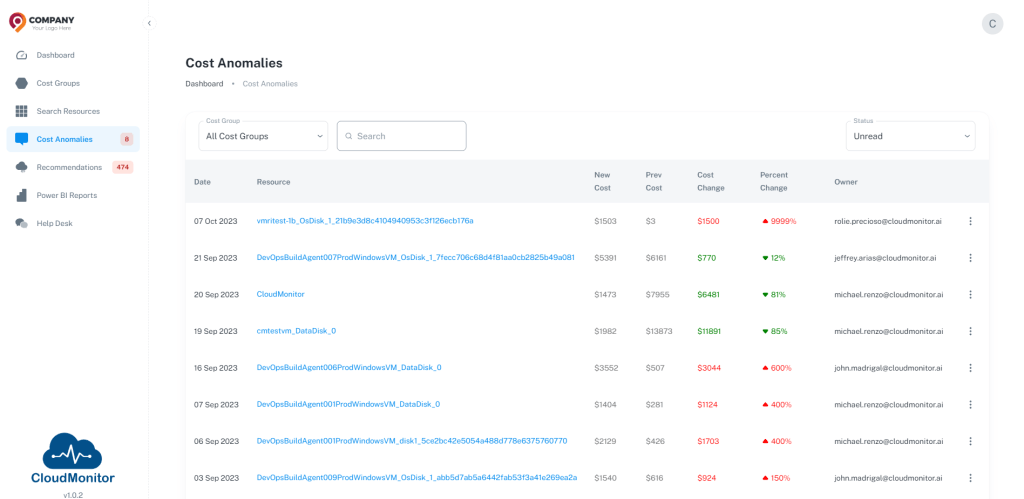Open actions menu for CloudMonitor row
The image size is (1024, 499).
coord(970,295)
